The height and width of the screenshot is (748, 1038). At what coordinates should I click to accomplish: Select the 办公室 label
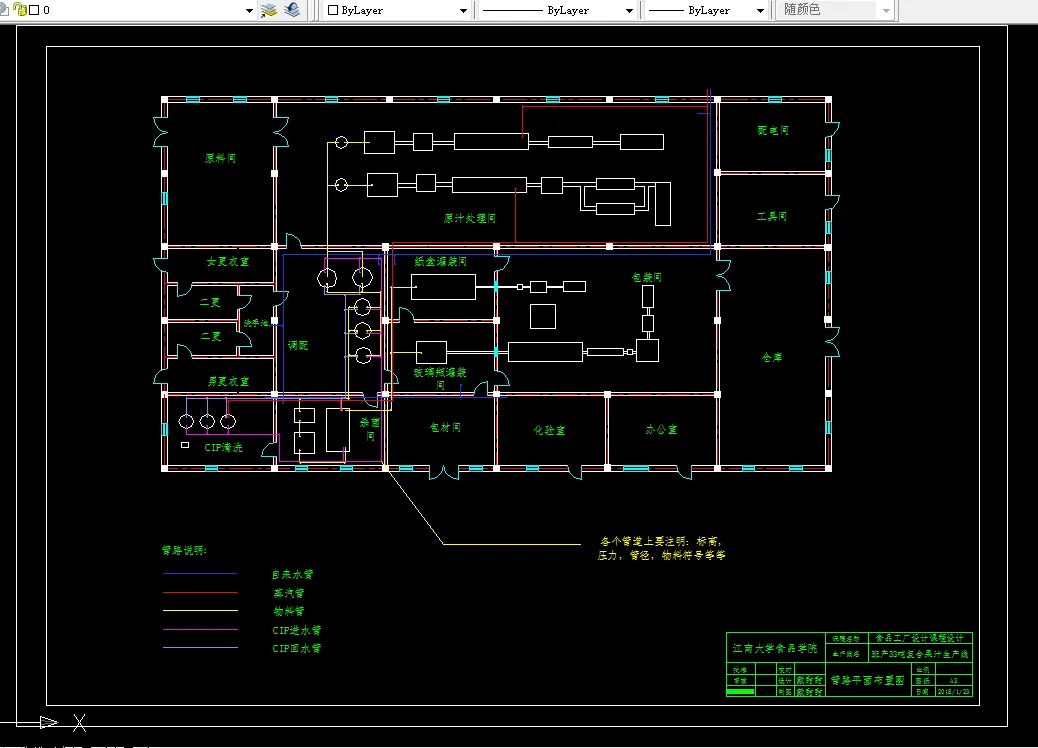[661, 430]
